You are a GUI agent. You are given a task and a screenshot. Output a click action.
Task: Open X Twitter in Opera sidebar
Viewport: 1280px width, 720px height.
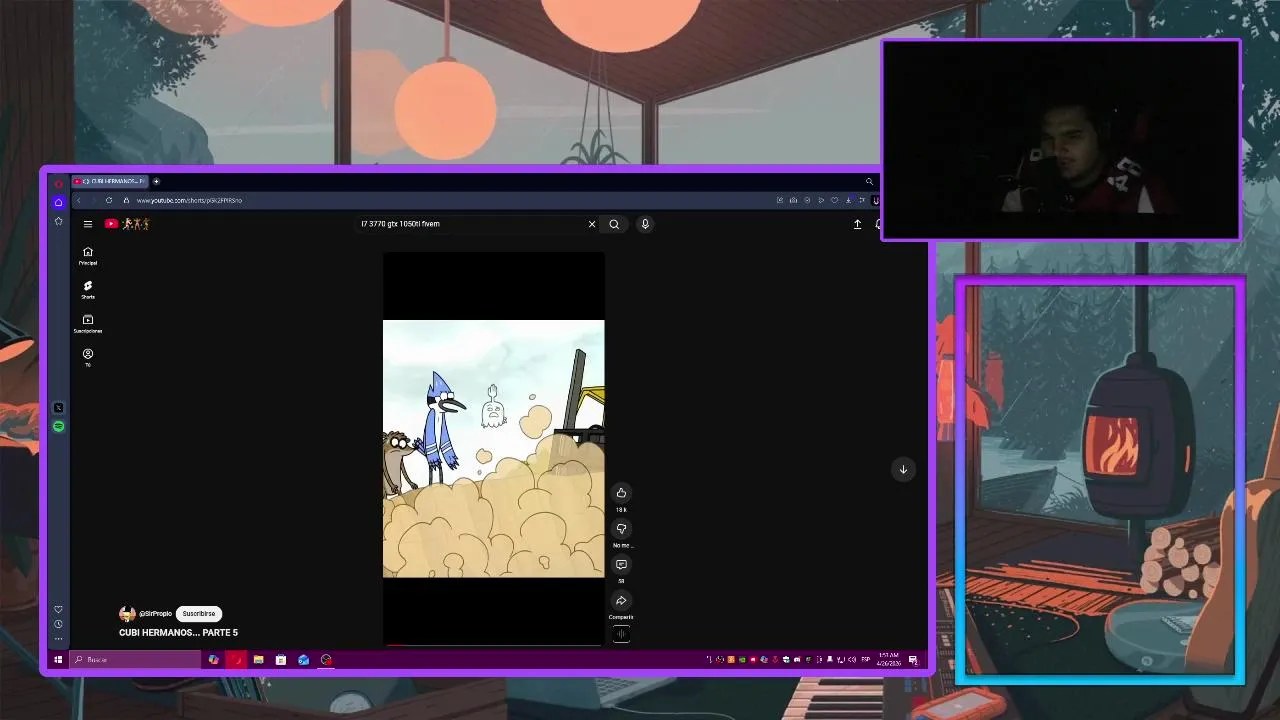[x=58, y=408]
